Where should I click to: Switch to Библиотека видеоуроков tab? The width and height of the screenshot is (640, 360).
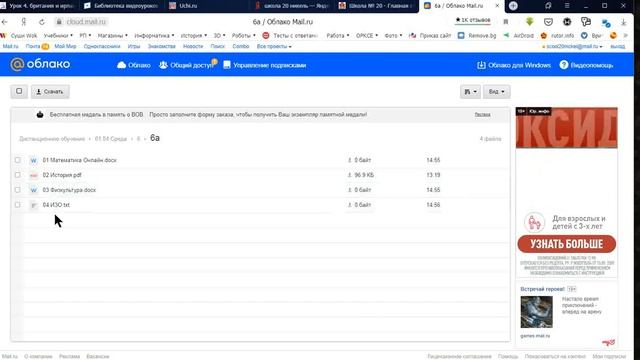coord(122,6)
